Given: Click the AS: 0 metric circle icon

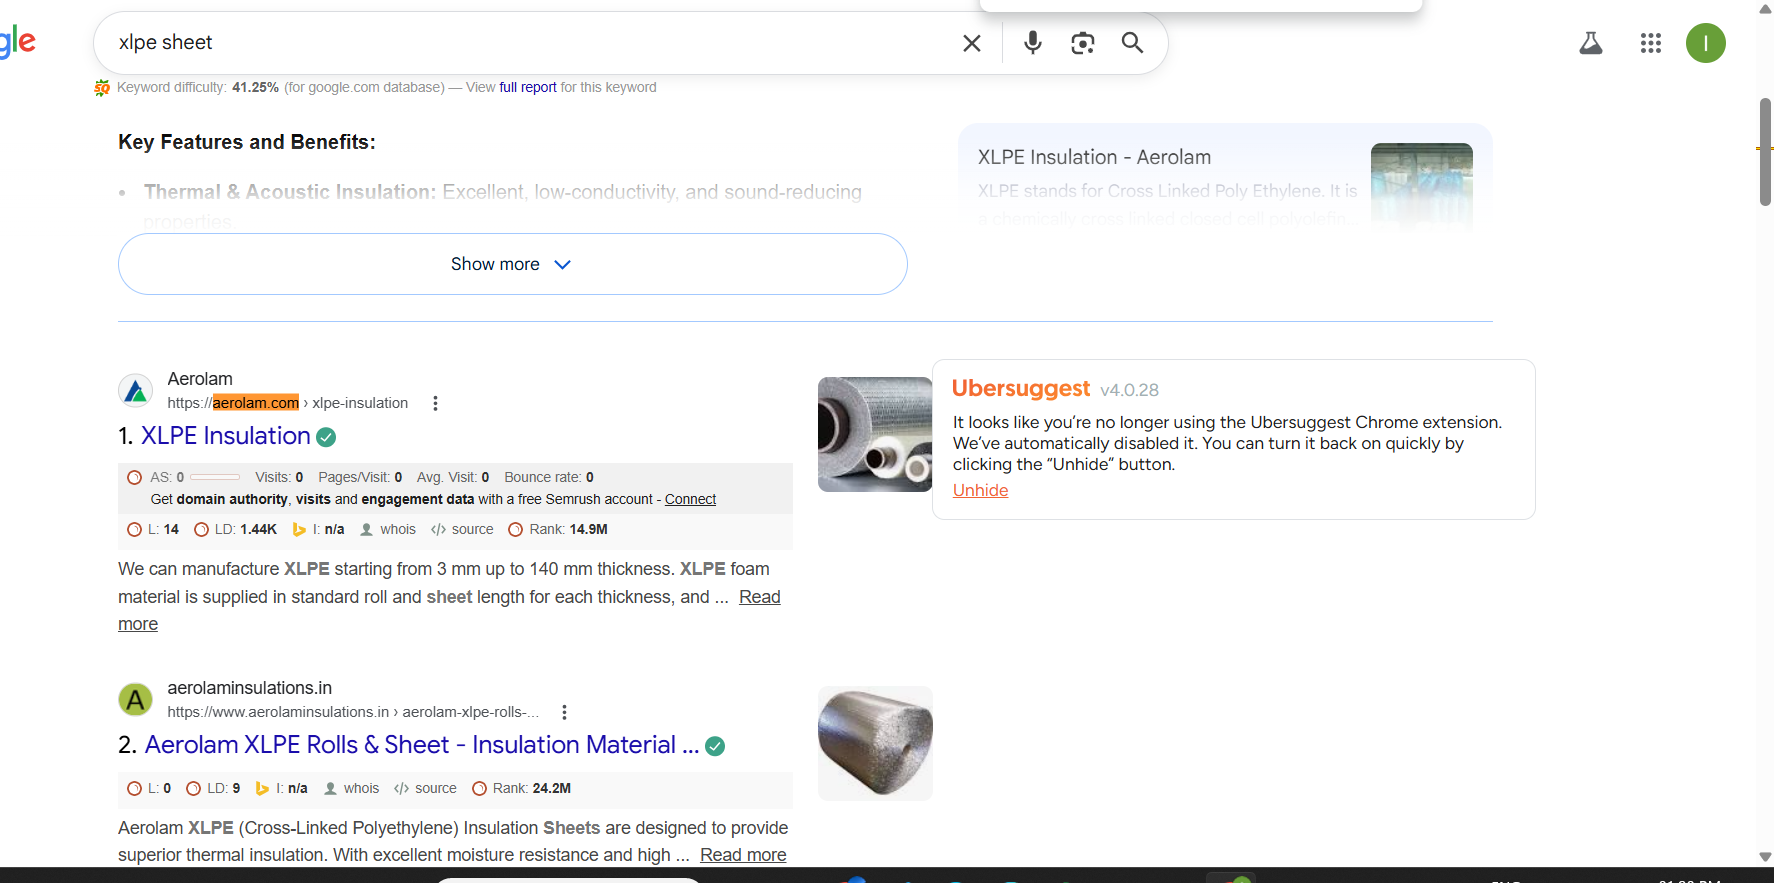Looking at the screenshot, I should click(x=134, y=477).
